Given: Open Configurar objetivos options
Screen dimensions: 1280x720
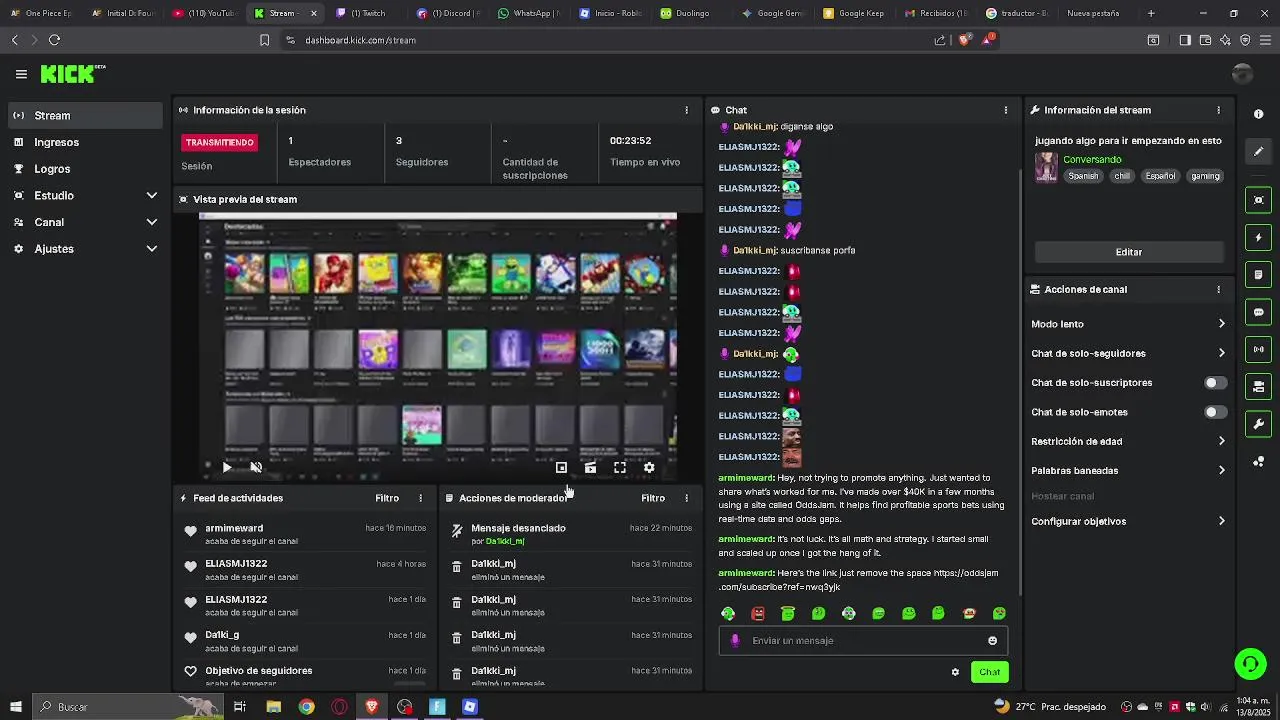Looking at the screenshot, I should (x=1128, y=521).
